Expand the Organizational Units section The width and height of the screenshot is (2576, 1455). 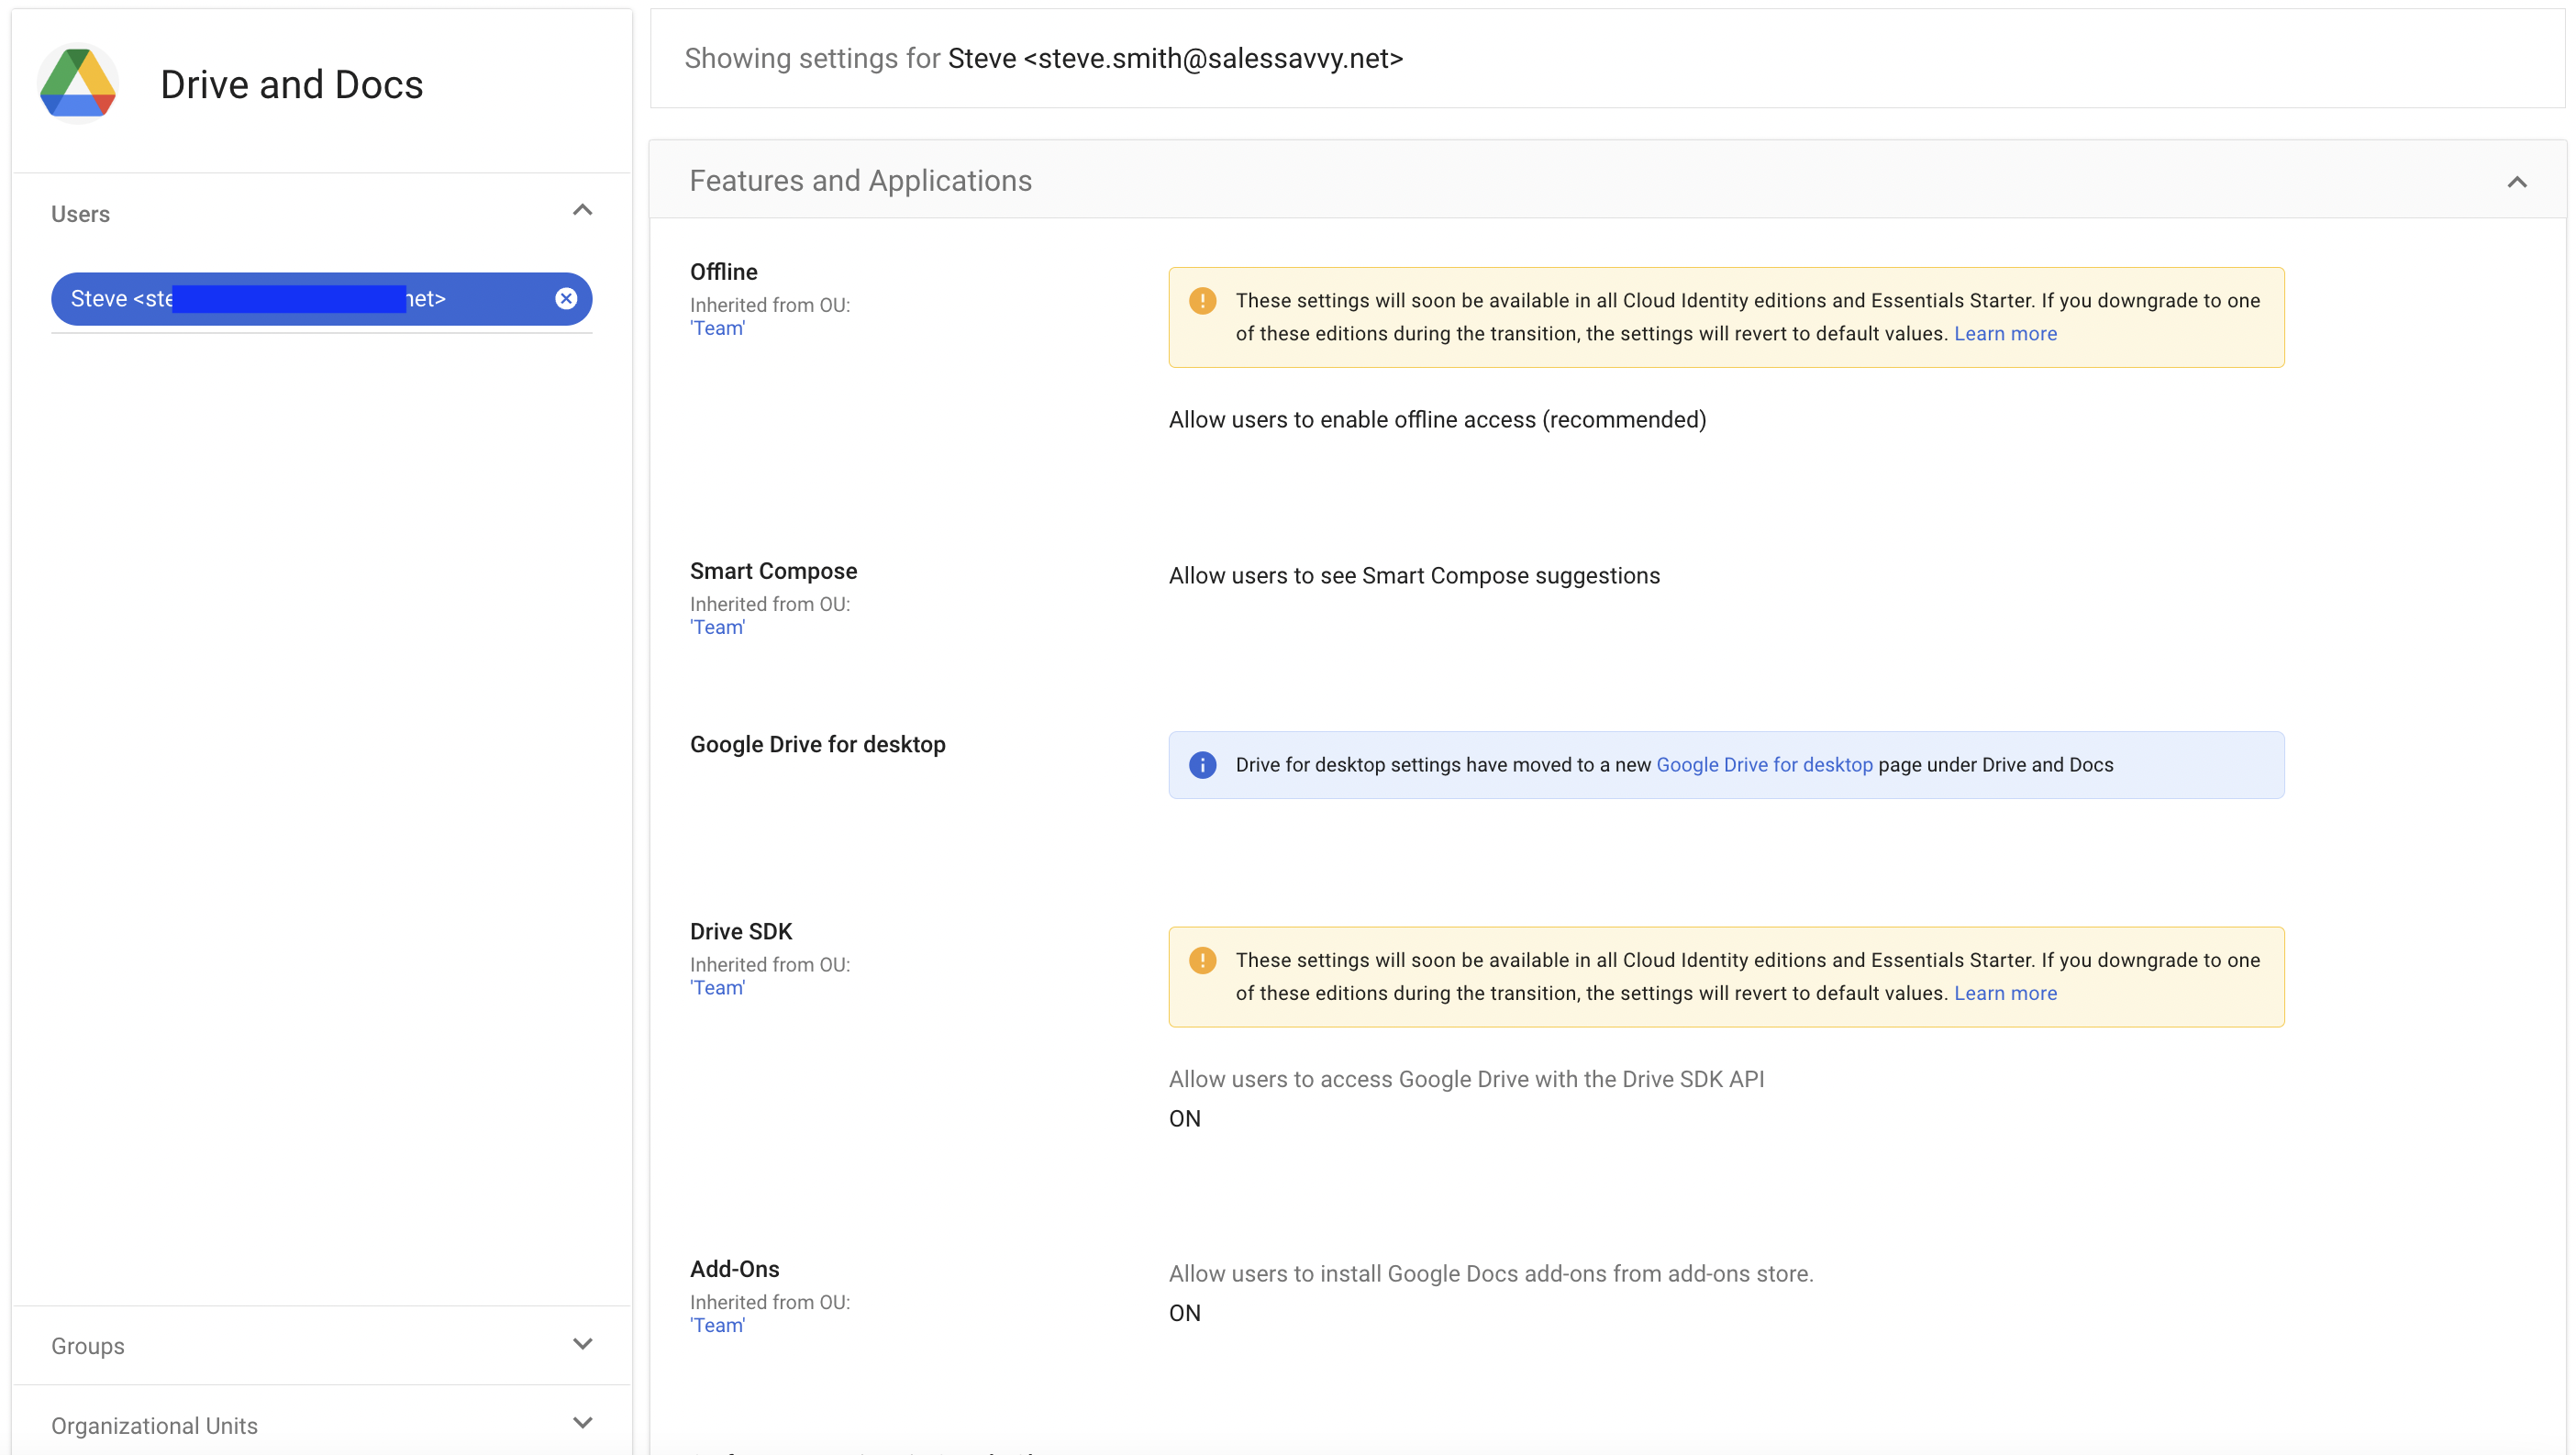582,1423
